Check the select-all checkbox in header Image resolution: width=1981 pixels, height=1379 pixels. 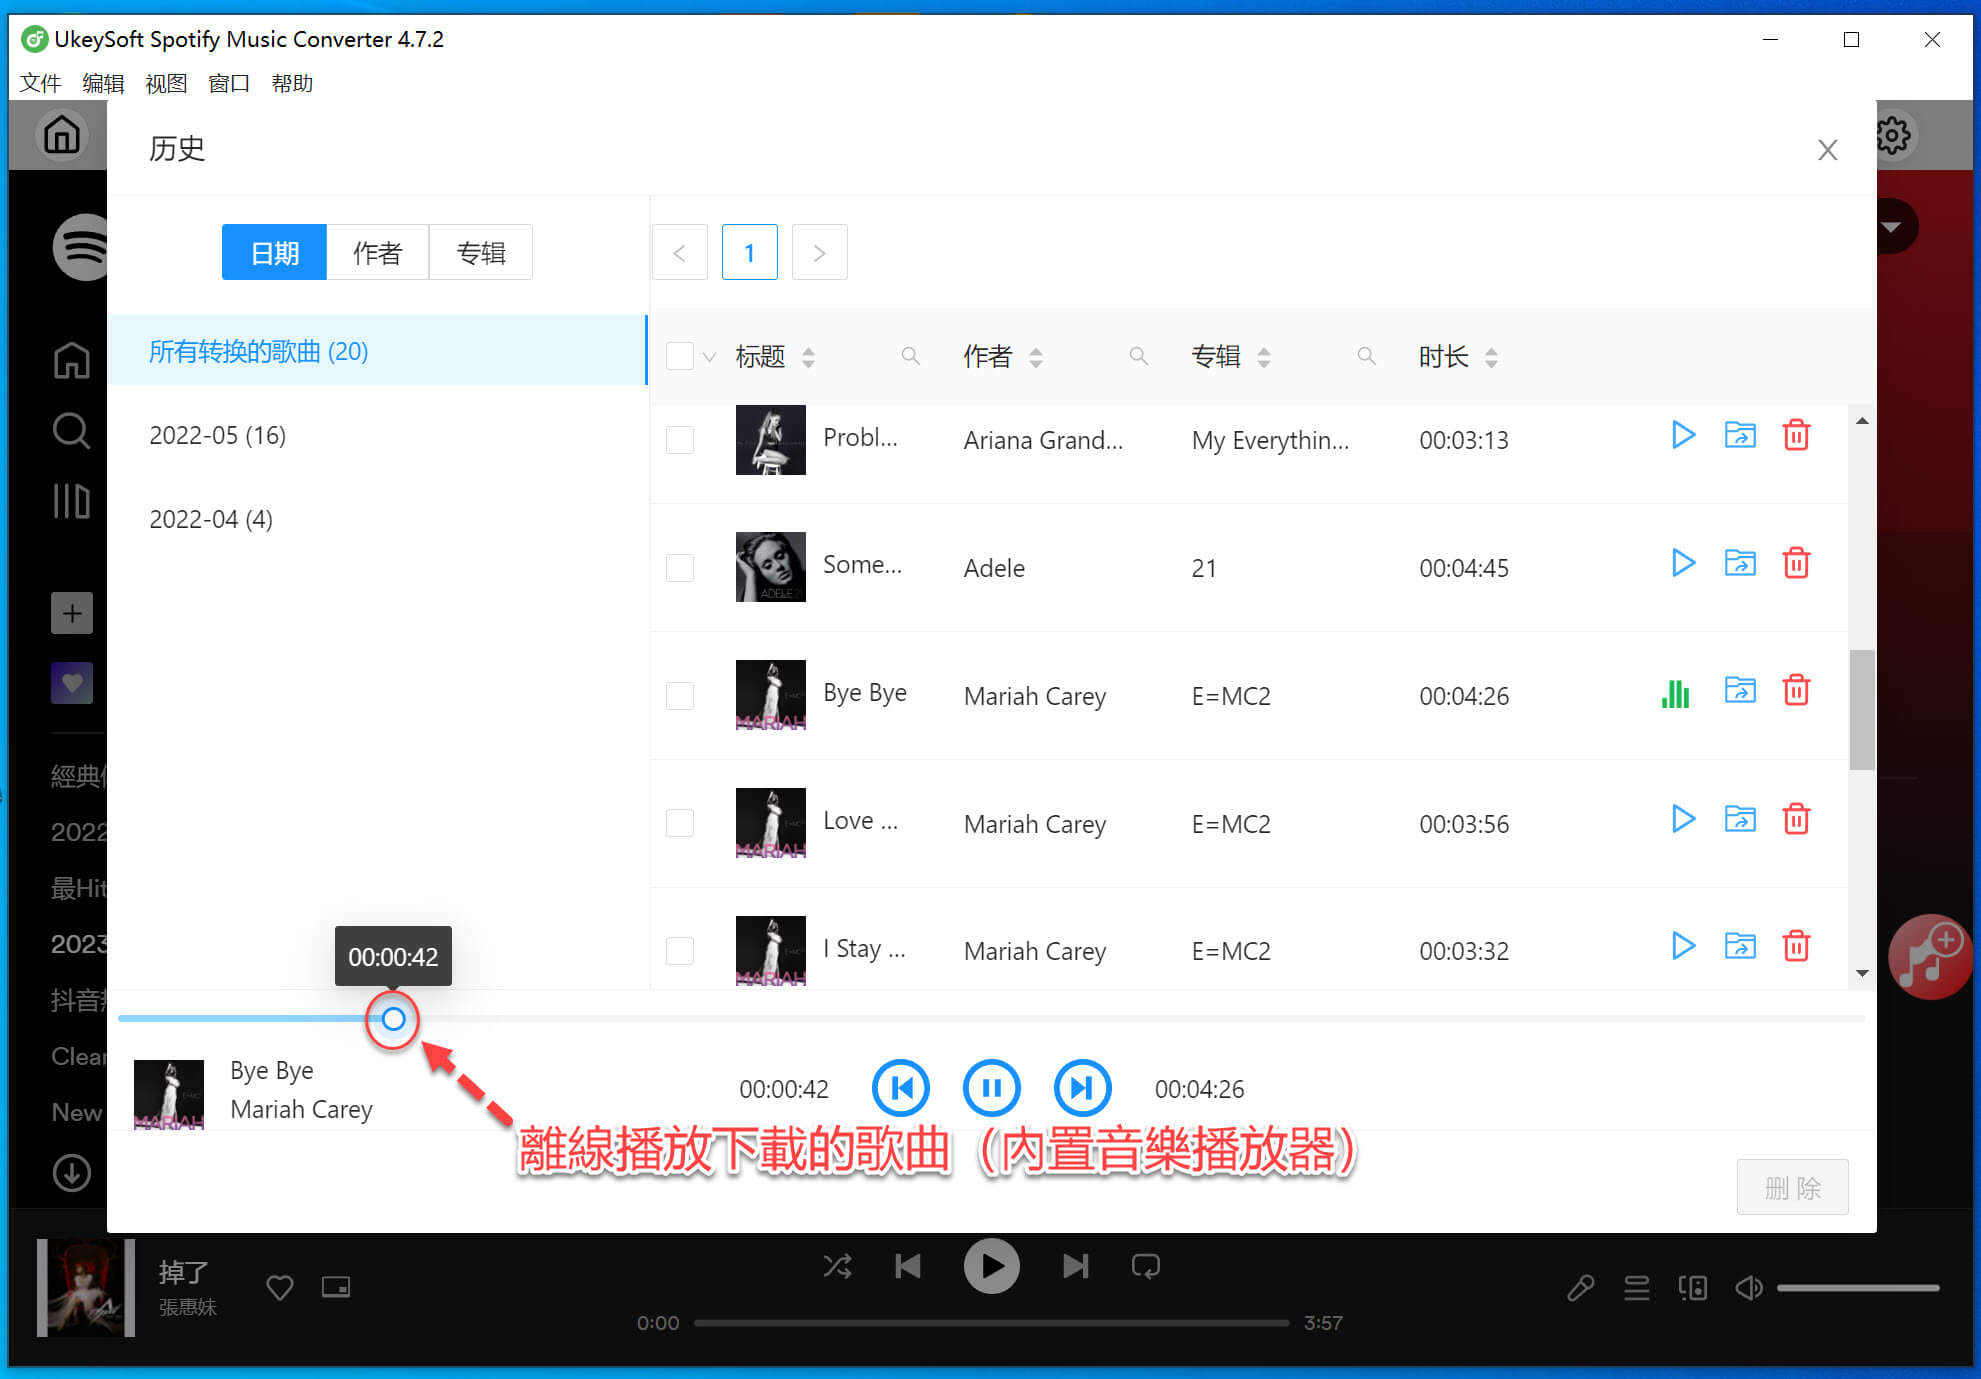click(680, 356)
